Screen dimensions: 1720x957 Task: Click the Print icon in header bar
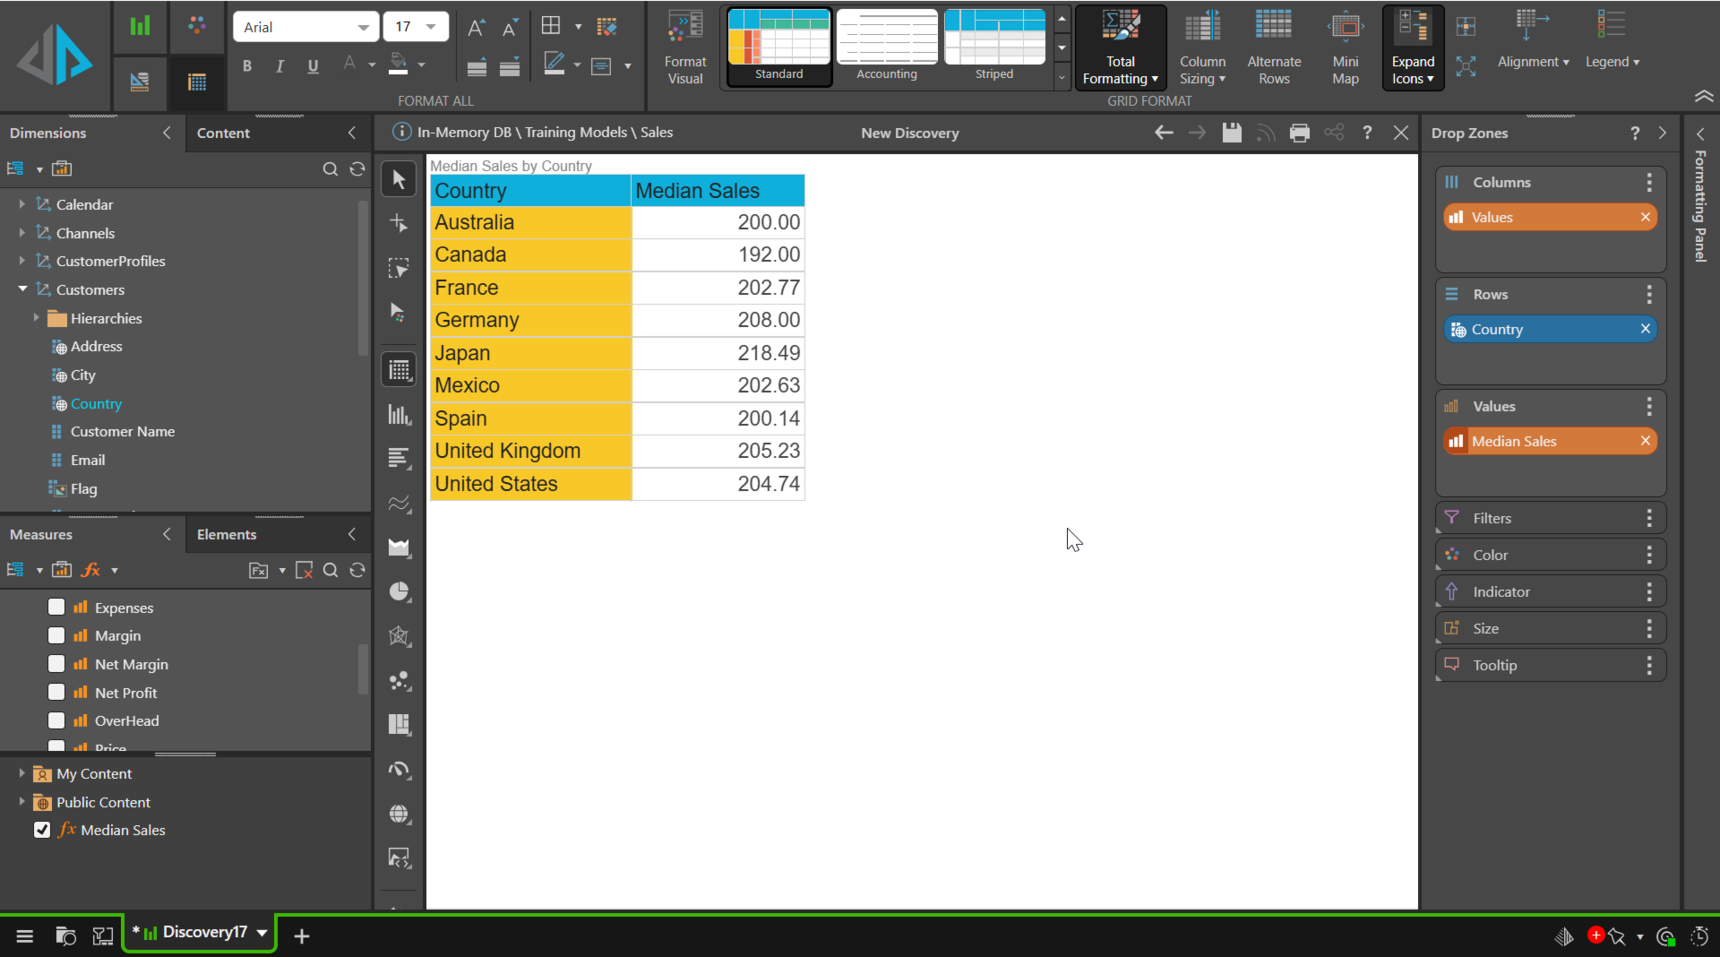coord(1299,133)
